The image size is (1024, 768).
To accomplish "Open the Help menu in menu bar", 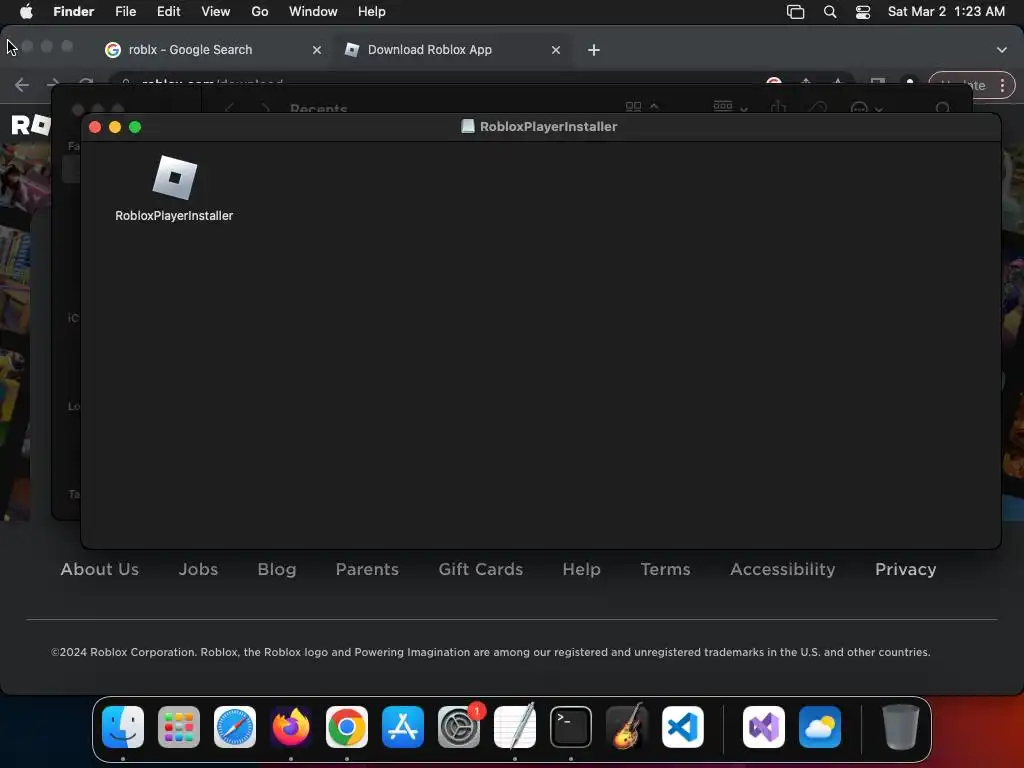I will tap(372, 12).
